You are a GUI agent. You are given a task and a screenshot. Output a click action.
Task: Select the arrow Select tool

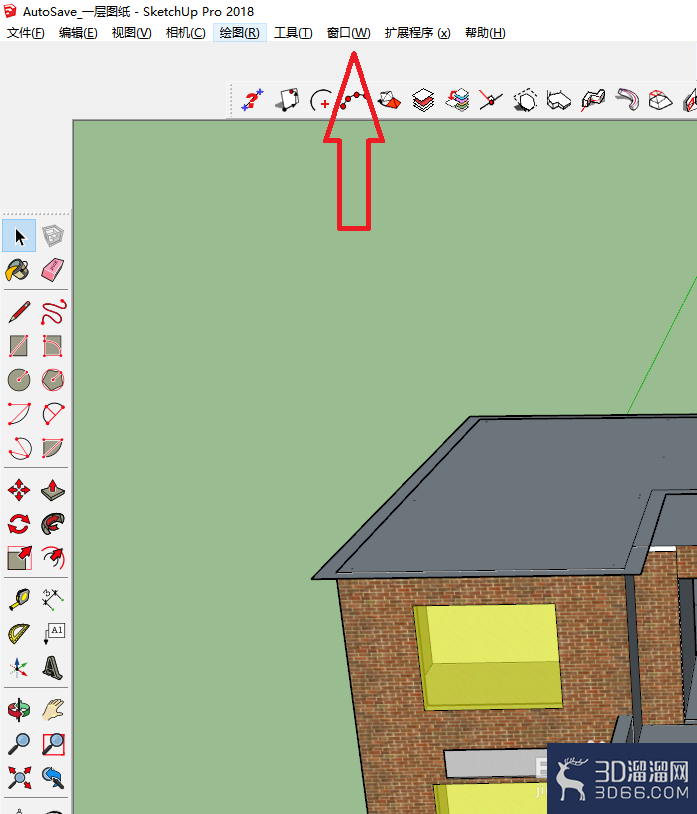[19, 236]
